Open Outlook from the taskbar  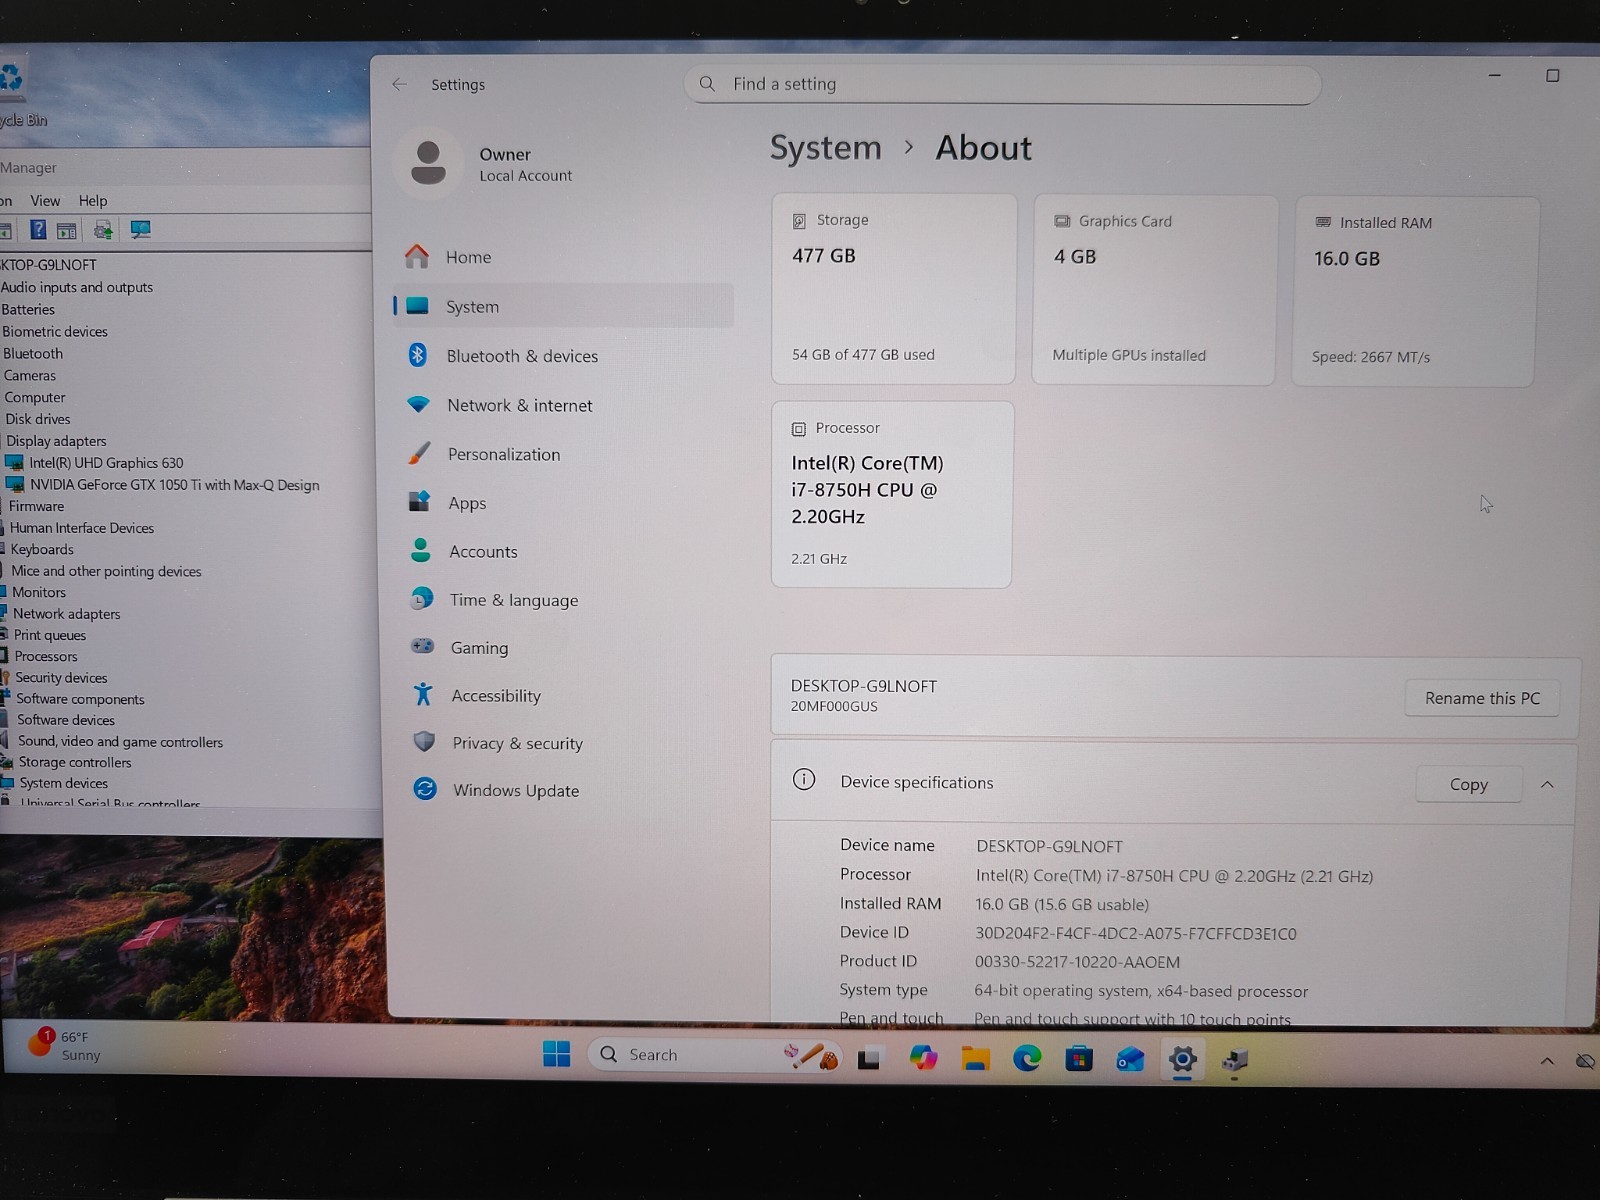(x=1130, y=1060)
